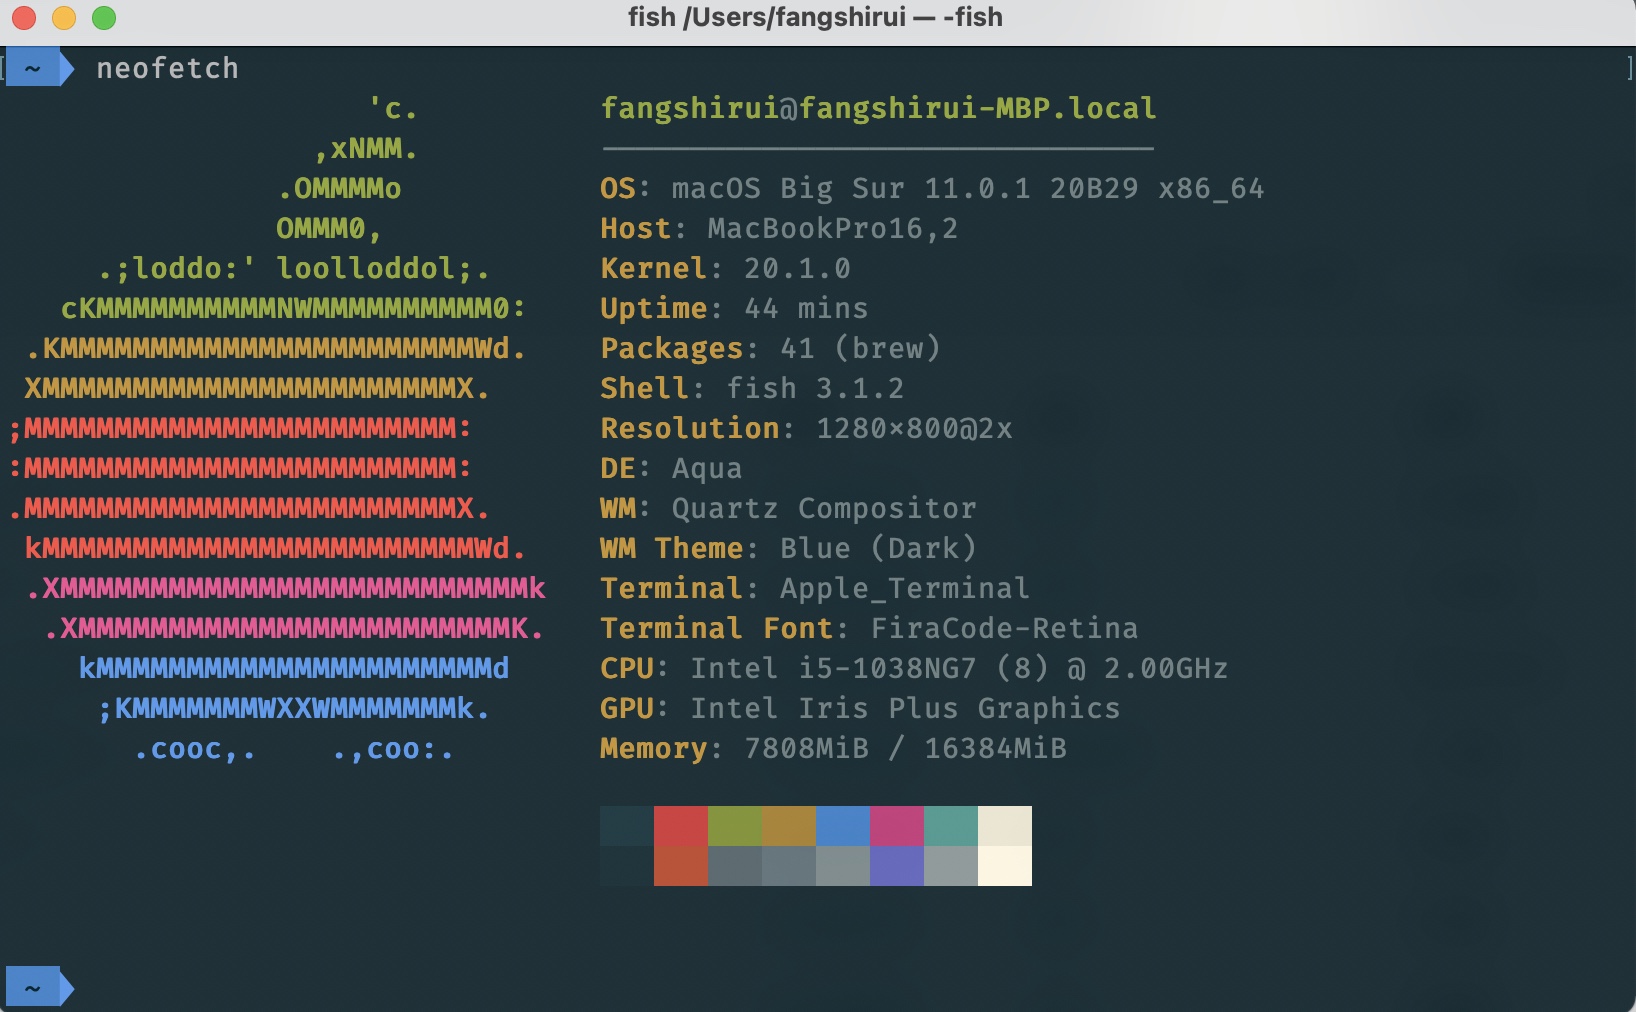Image resolution: width=1636 pixels, height=1012 pixels.
Task: Click the beige block in the top palette row
Action: tap(1005, 826)
